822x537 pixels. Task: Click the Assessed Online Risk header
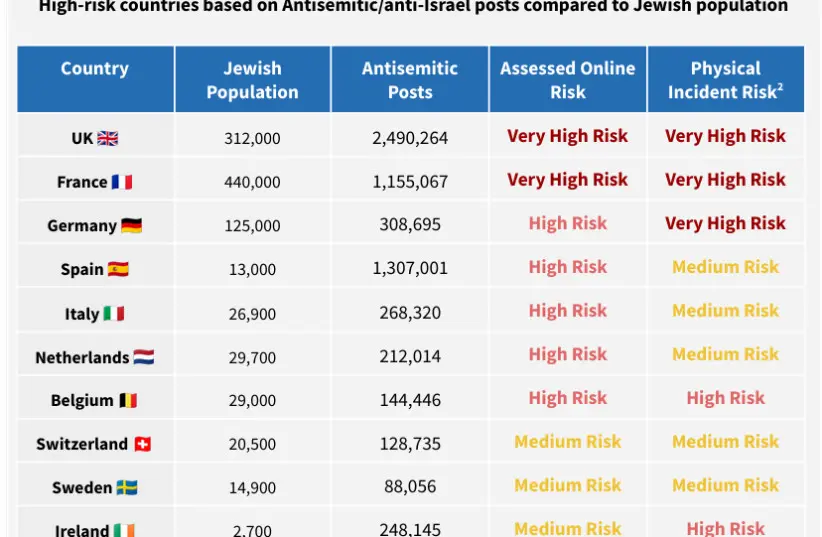point(567,80)
